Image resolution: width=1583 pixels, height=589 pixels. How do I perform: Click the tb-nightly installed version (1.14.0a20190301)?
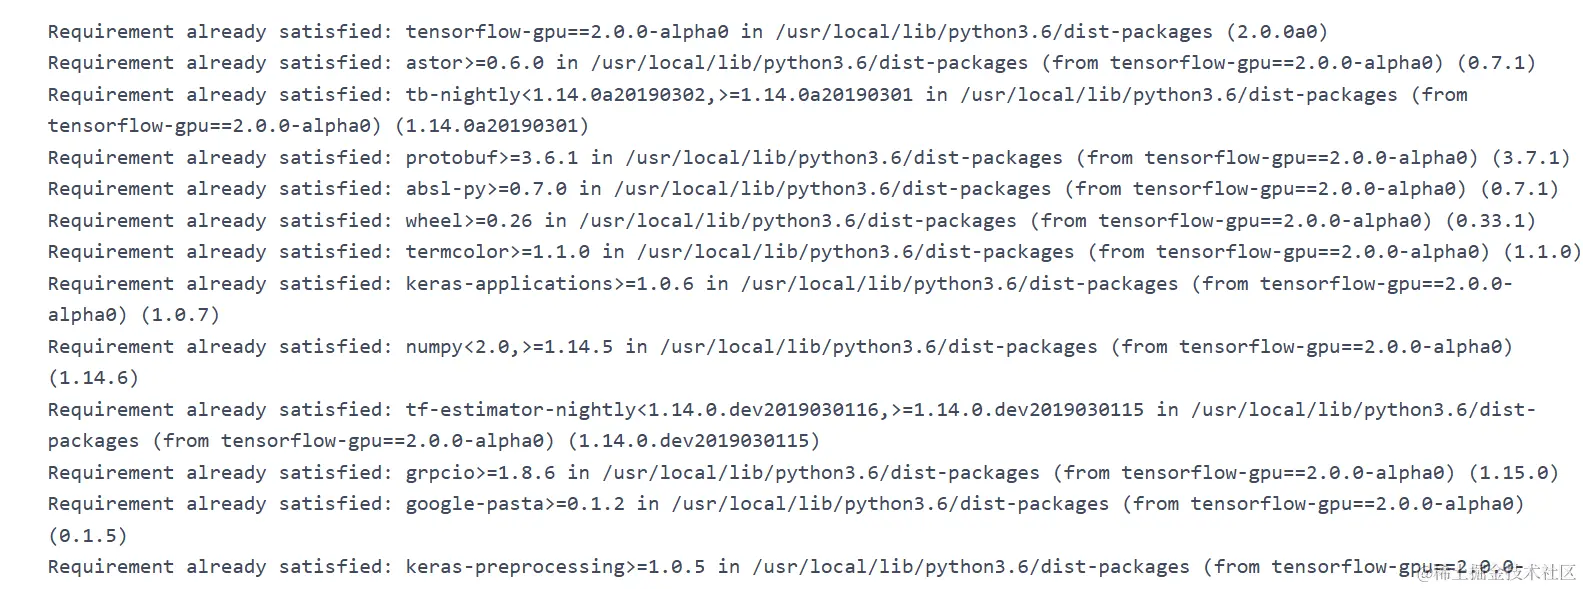pos(492,126)
